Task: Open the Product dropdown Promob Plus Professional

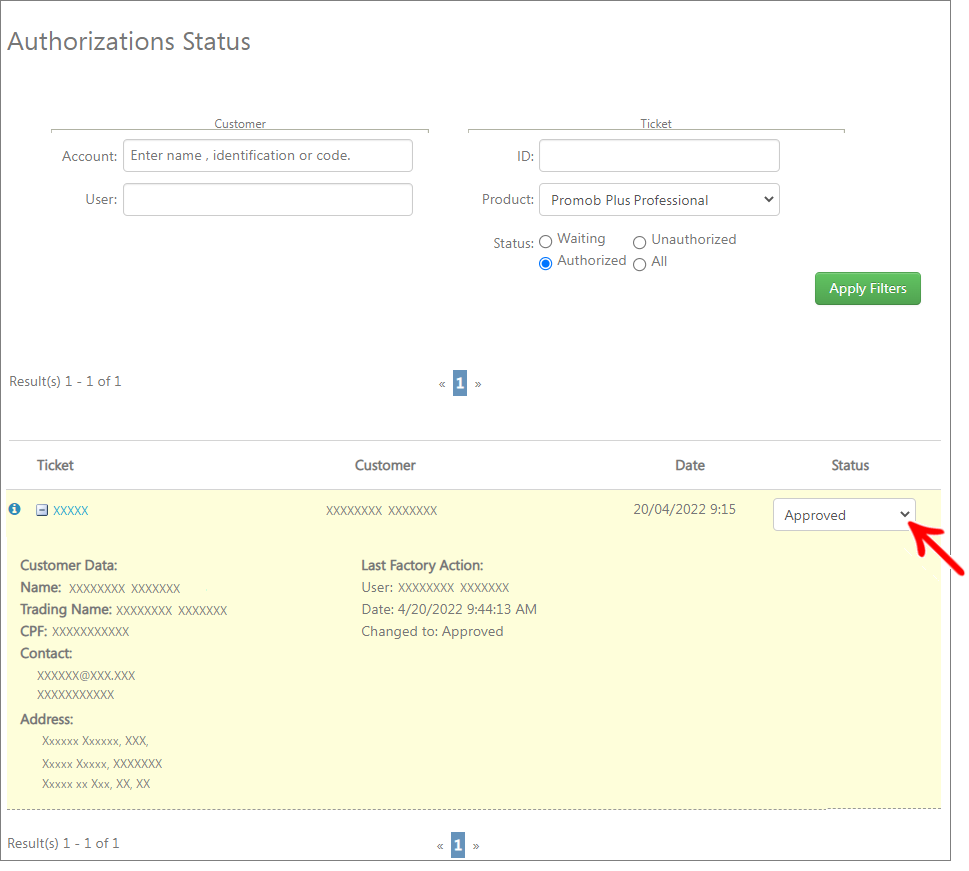Action: (659, 200)
